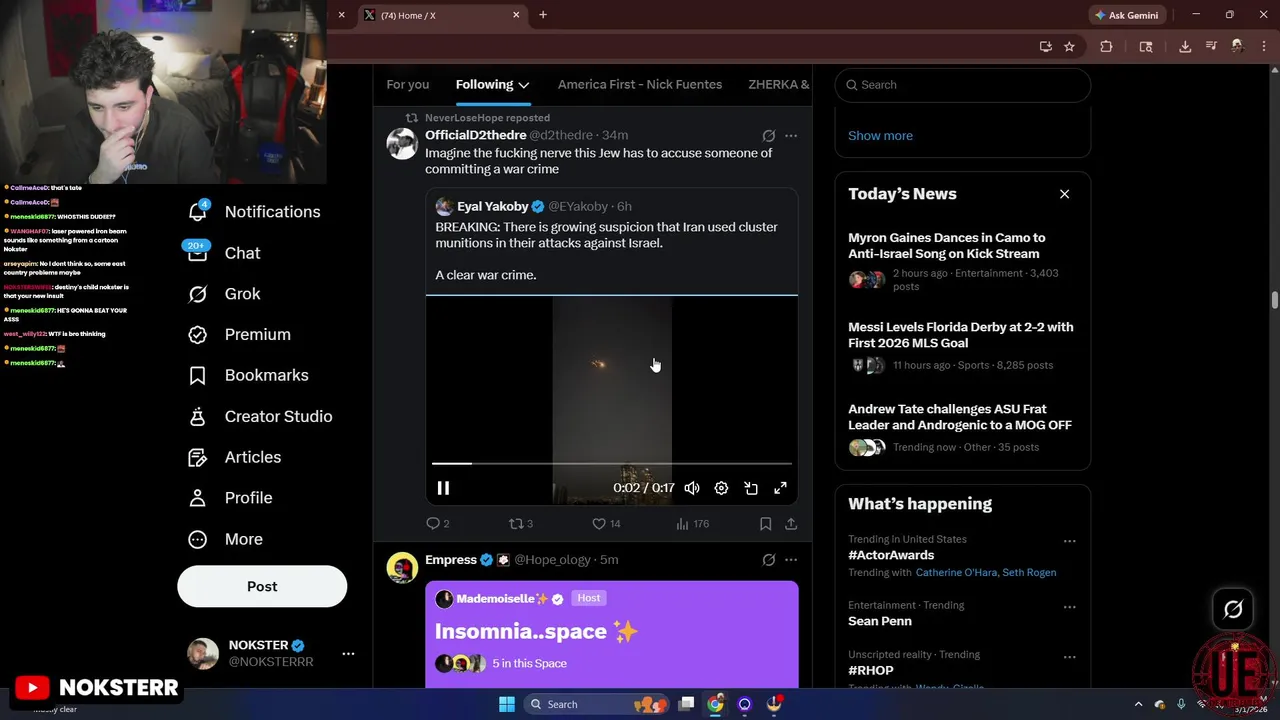This screenshot has height=720, width=1280.
Task: Open more options on Empress post
Action: [x=791, y=560]
